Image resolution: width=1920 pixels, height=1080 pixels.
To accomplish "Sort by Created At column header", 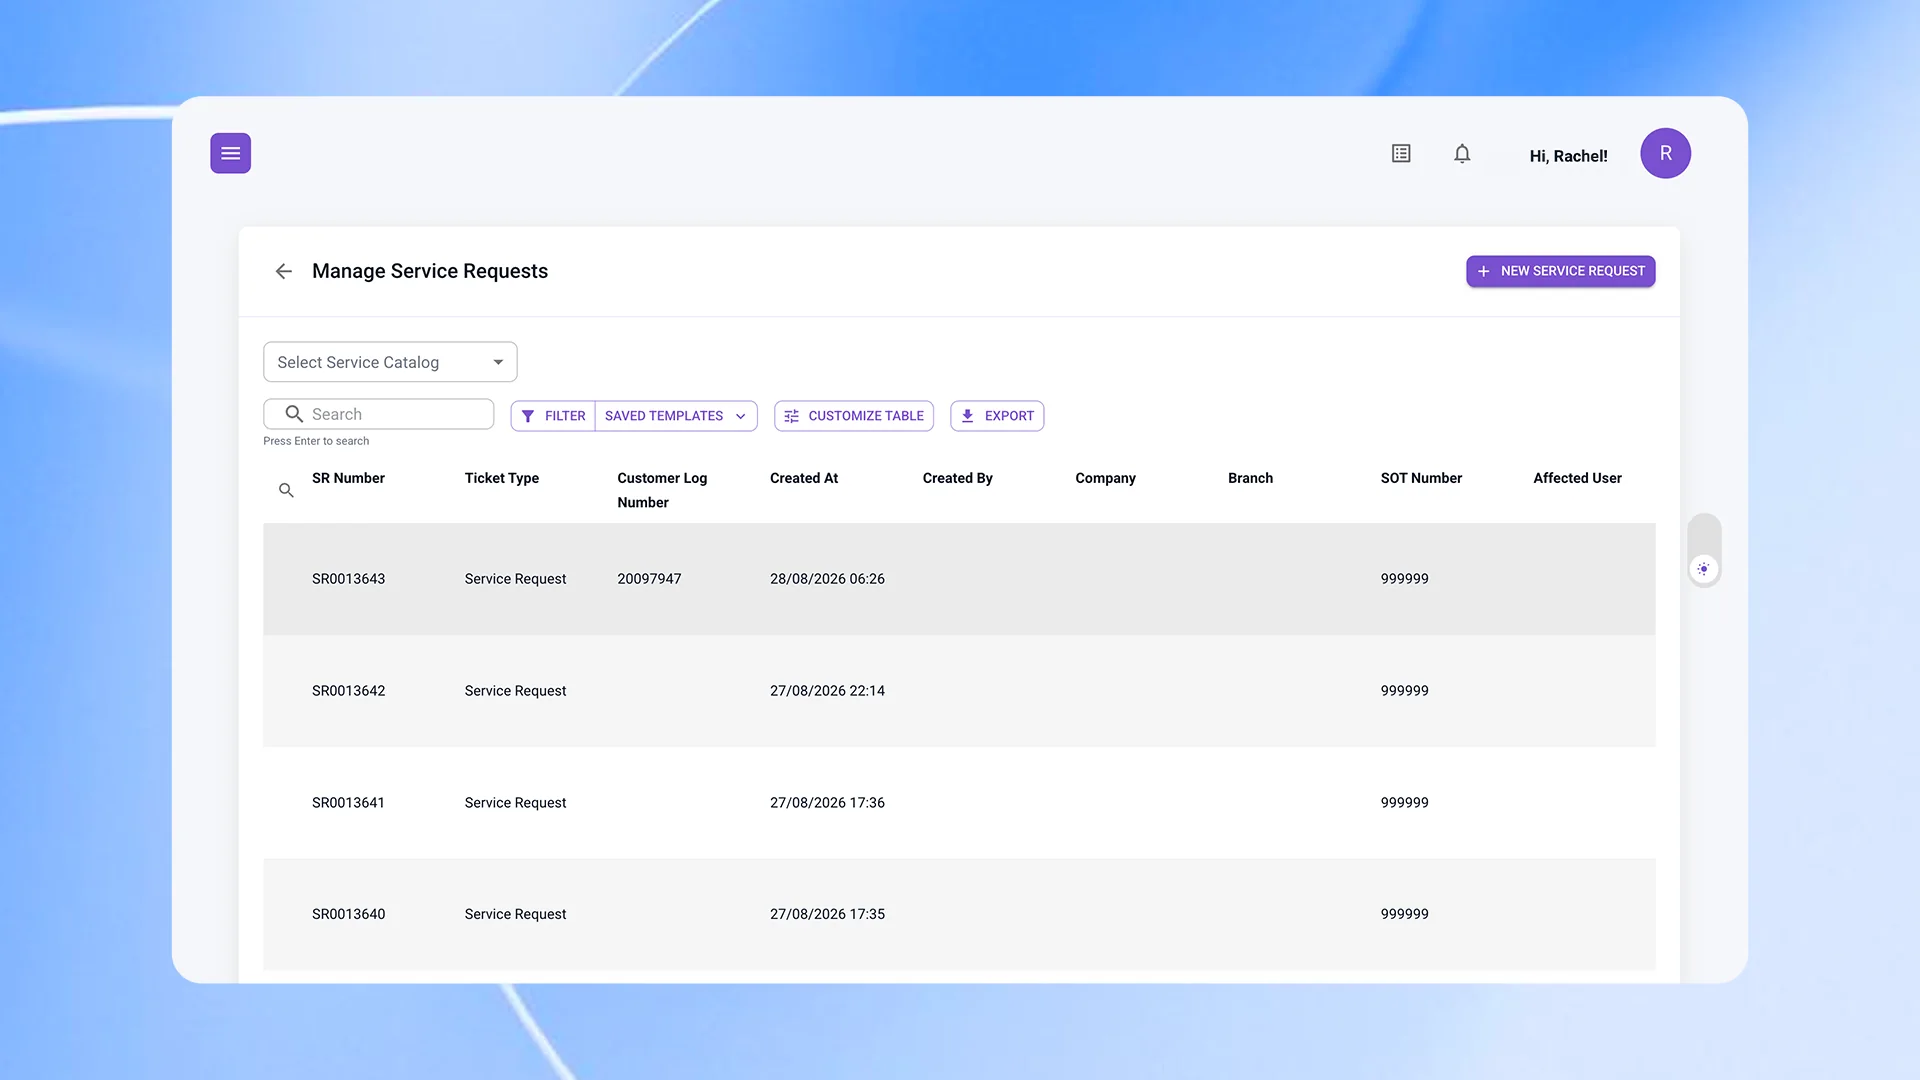I will [804, 478].
